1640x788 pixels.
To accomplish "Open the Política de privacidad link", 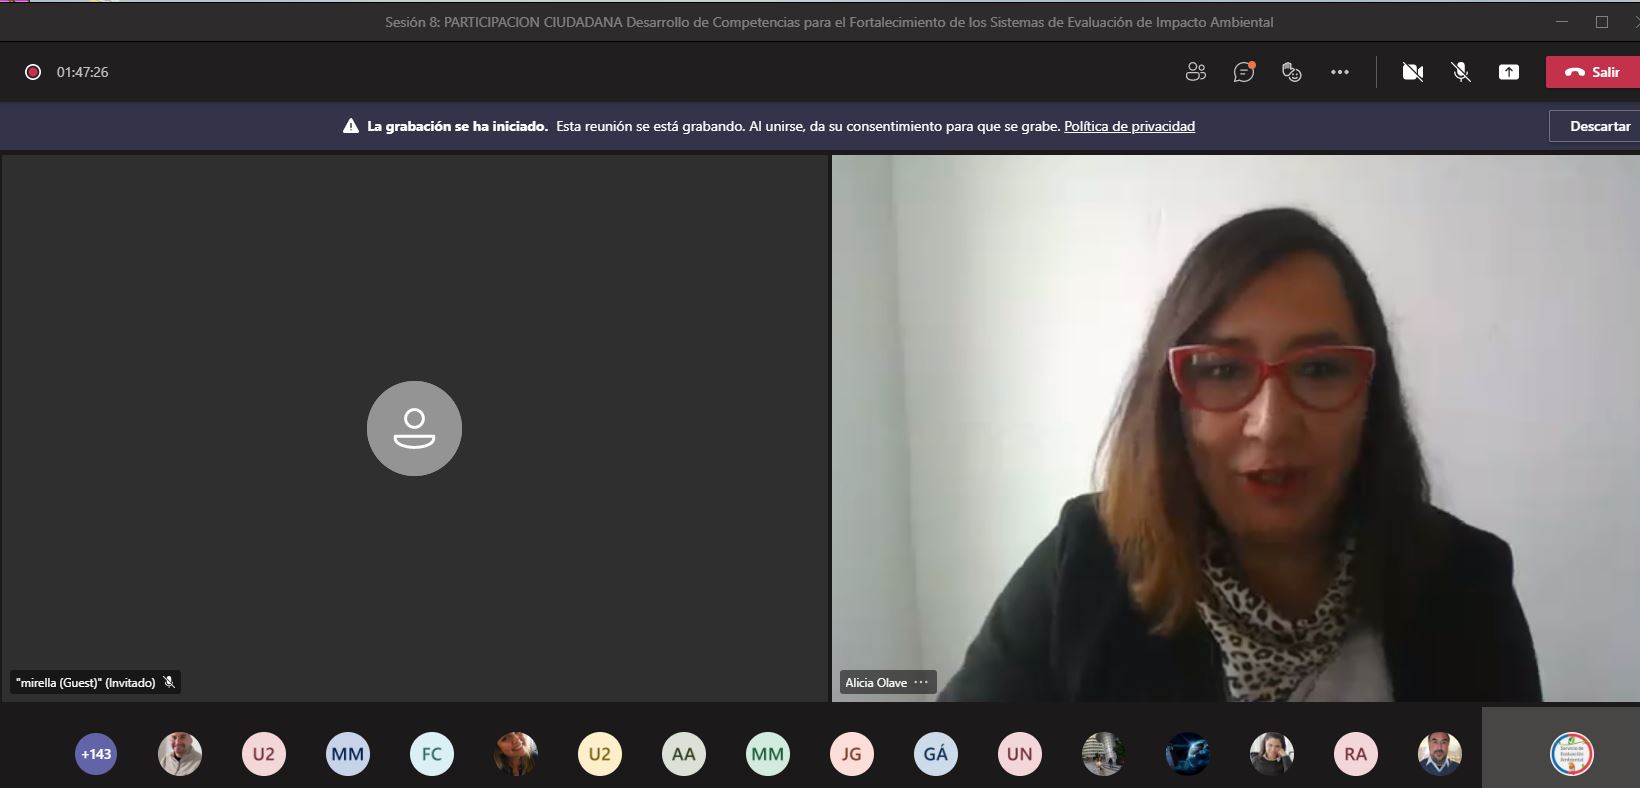I will point(1129,126).
